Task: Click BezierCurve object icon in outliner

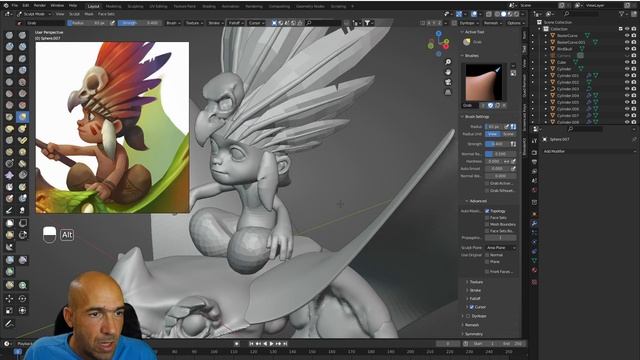Action: [553, 36]
